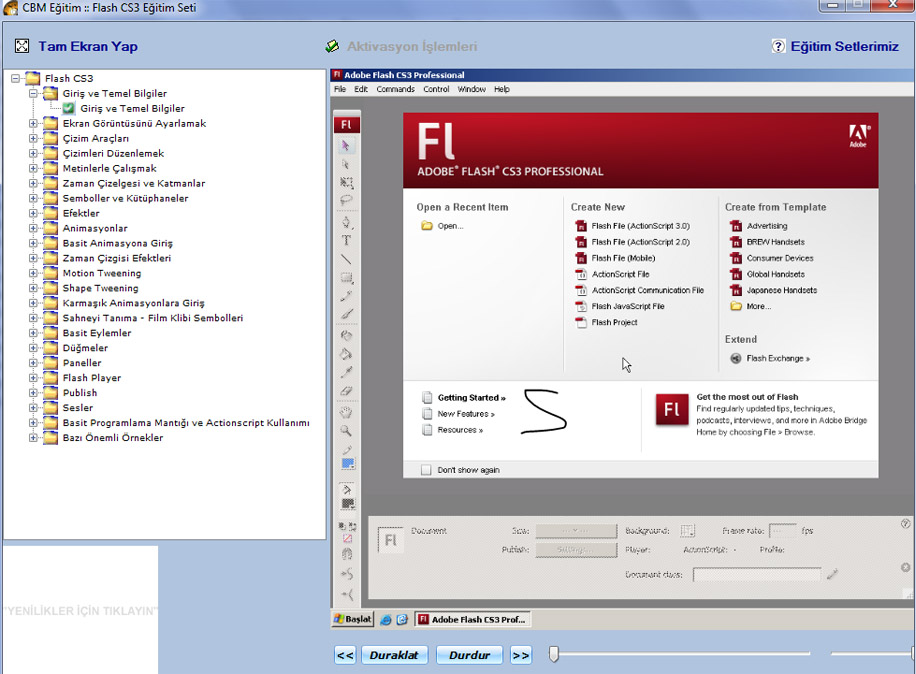The width and height of the screenshot is (916, 674).
Task: Select the black arrow Selection tool
Action: coord(347,146)
